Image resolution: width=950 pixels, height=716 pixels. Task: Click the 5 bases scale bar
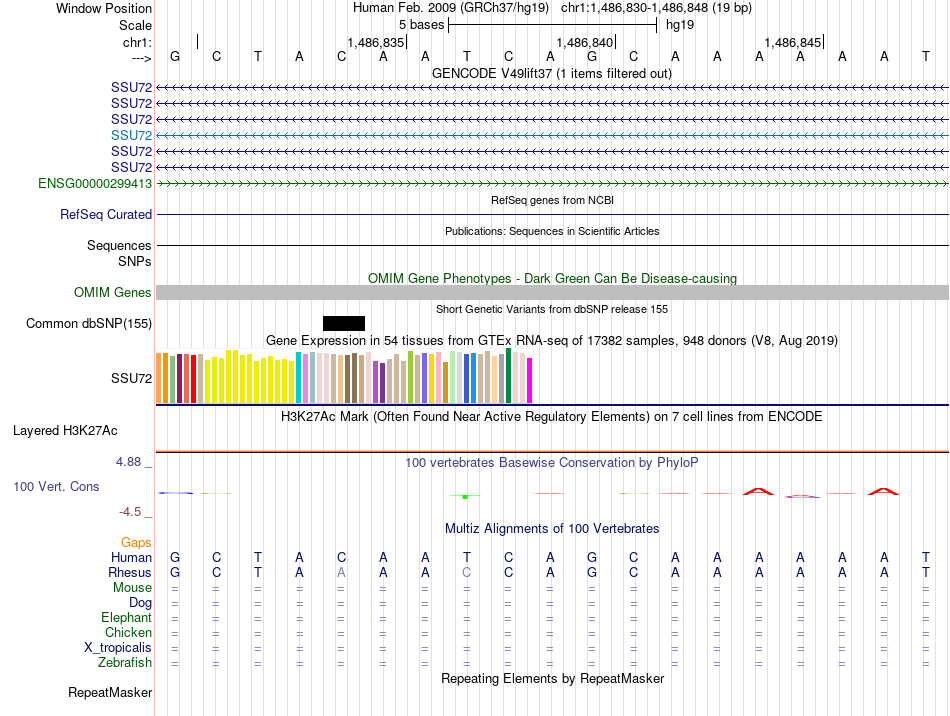click(x=553, y=25)
